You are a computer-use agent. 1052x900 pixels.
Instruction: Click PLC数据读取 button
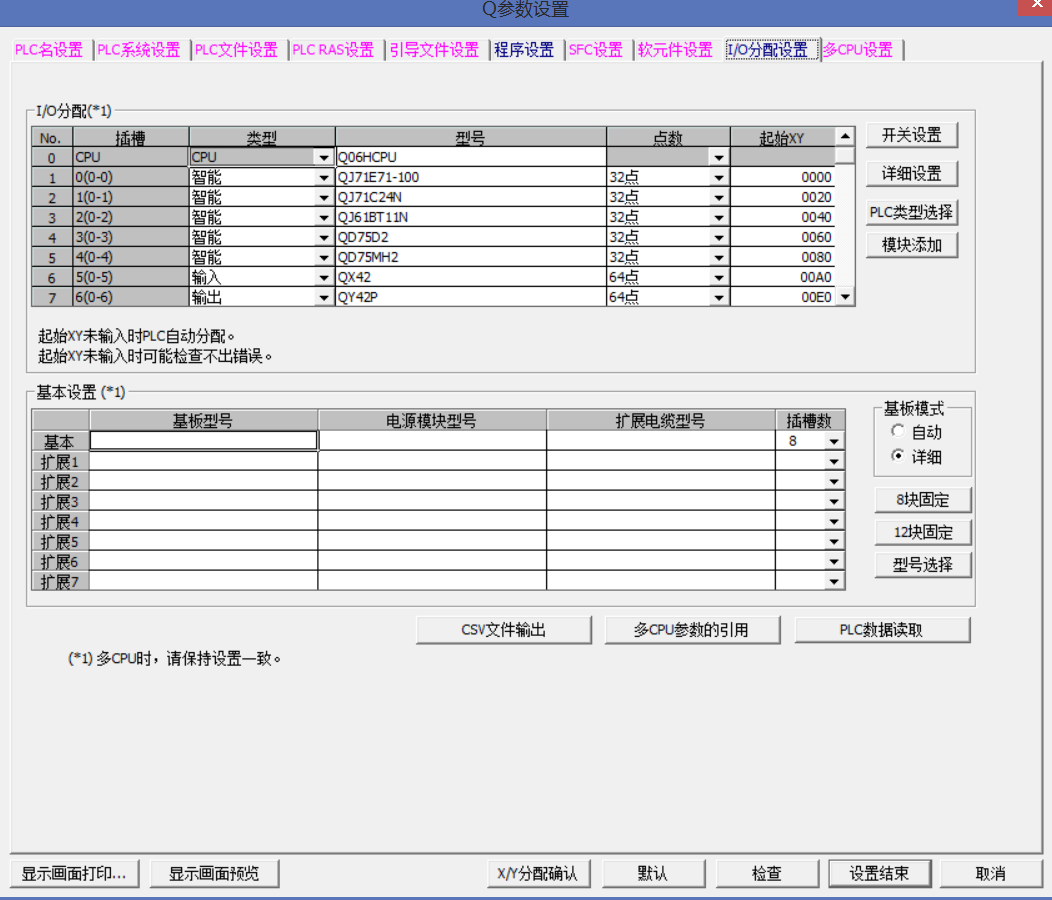coord(881,630)
